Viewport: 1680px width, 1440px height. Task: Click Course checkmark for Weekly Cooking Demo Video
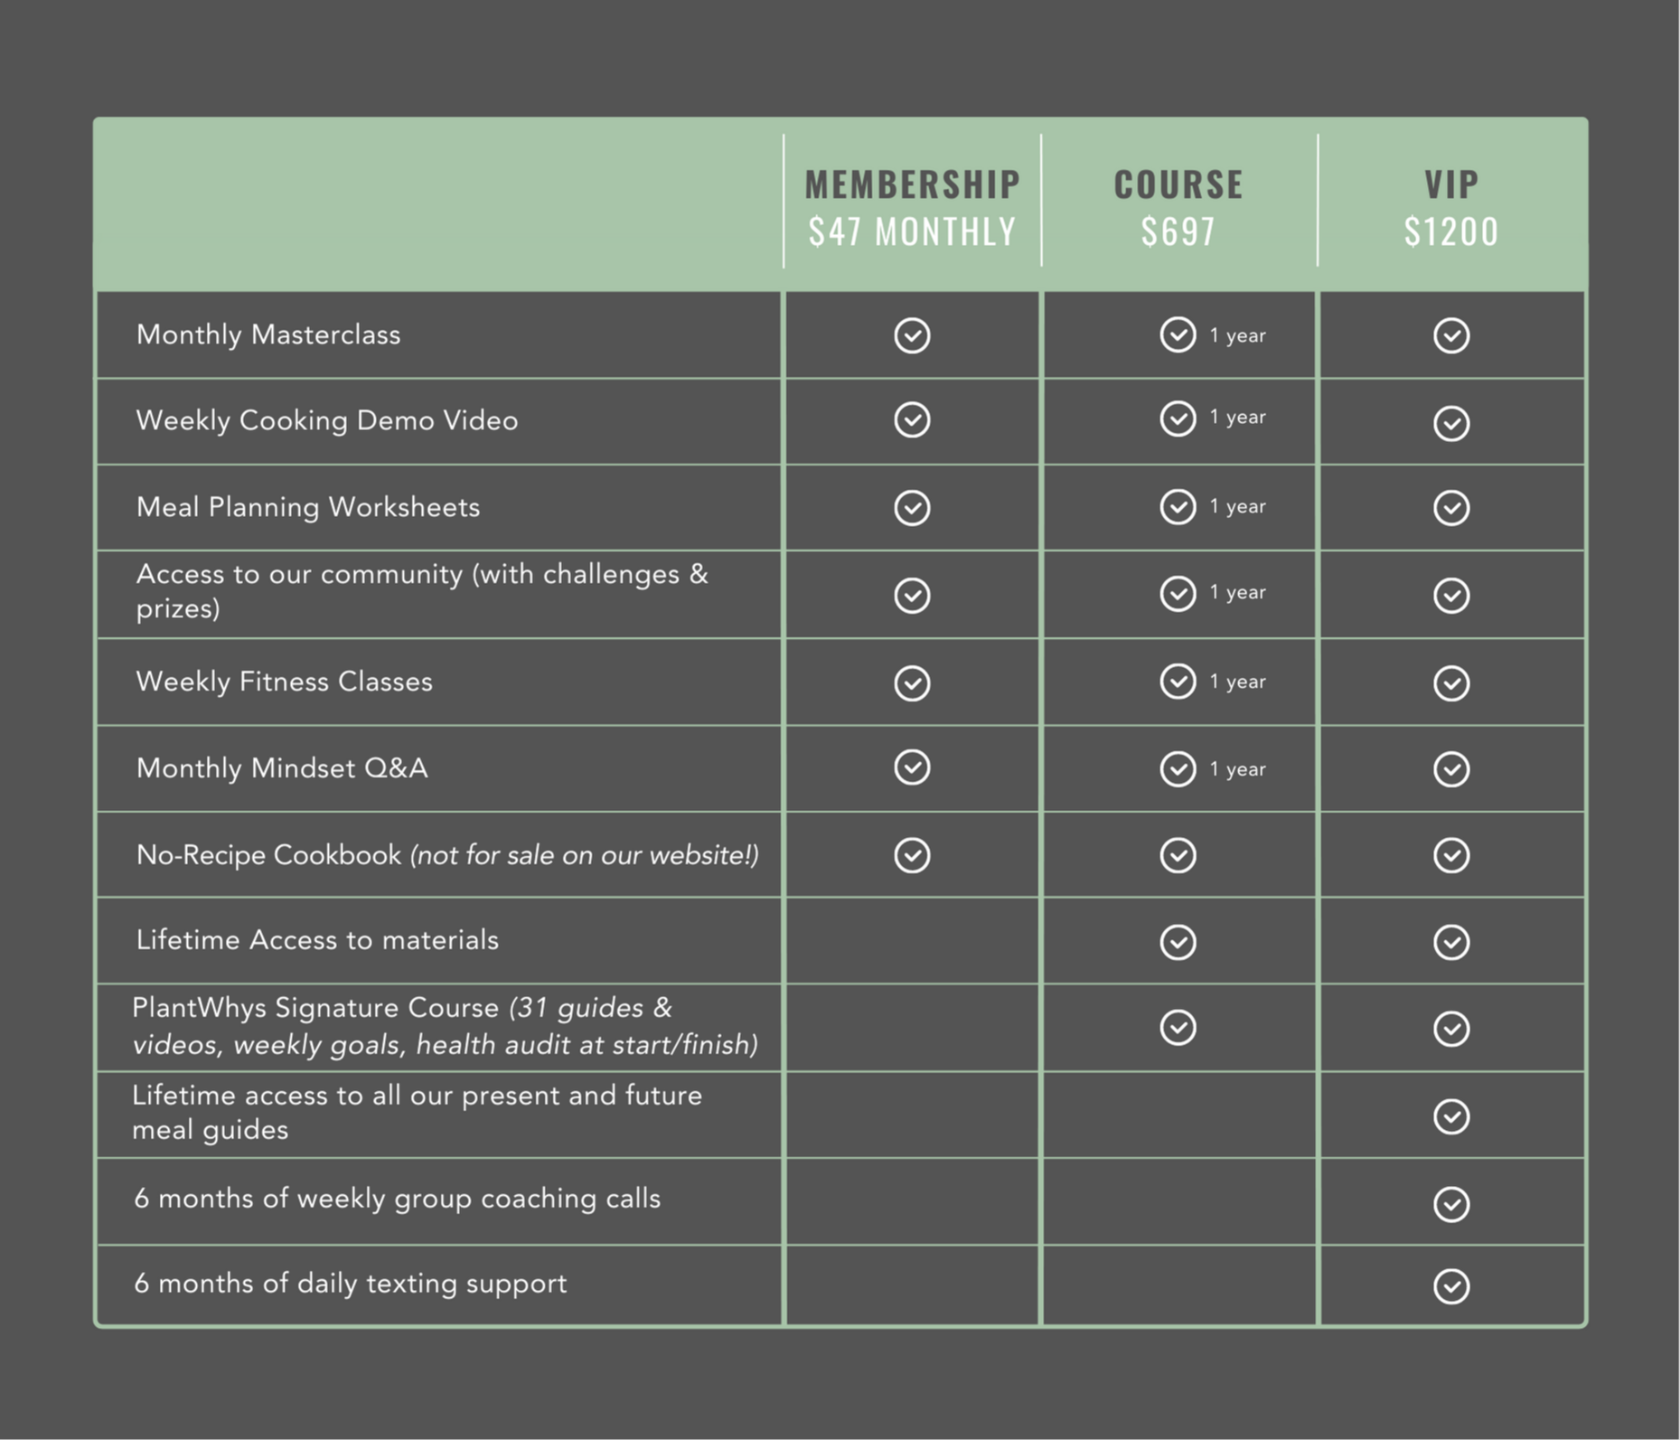1178,418
